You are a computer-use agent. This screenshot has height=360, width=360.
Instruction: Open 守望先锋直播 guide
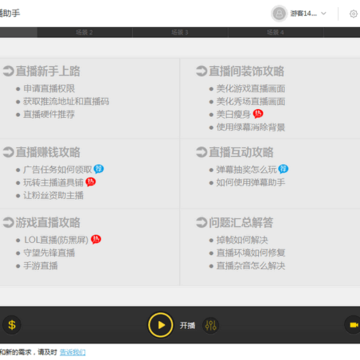pos(49,253)
